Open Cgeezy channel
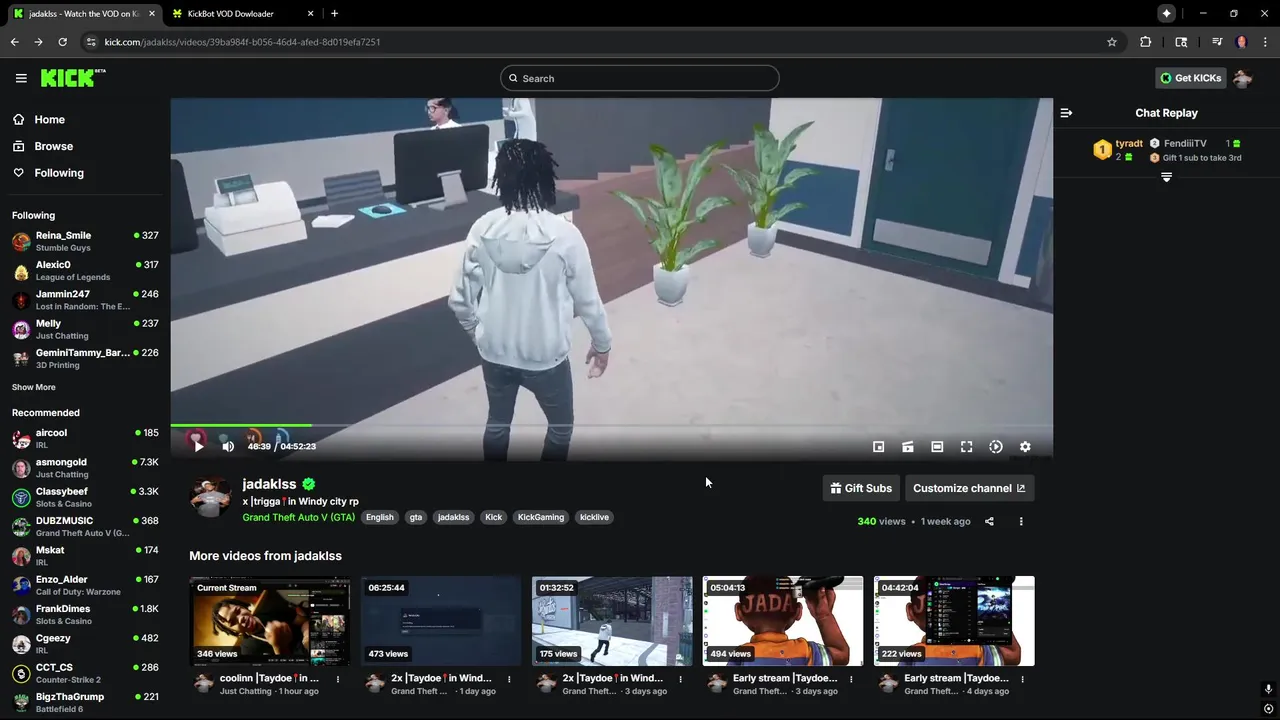Image resolution: width=1280 pixels, height=720 pixels. click(85, 643)
